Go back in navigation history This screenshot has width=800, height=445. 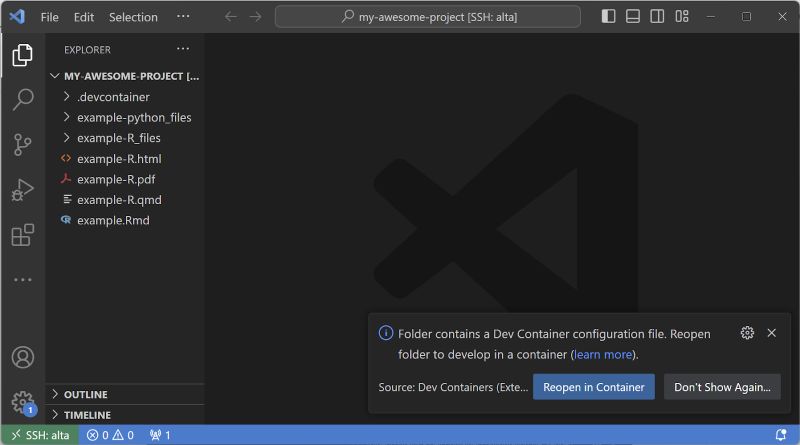point(231,17)
